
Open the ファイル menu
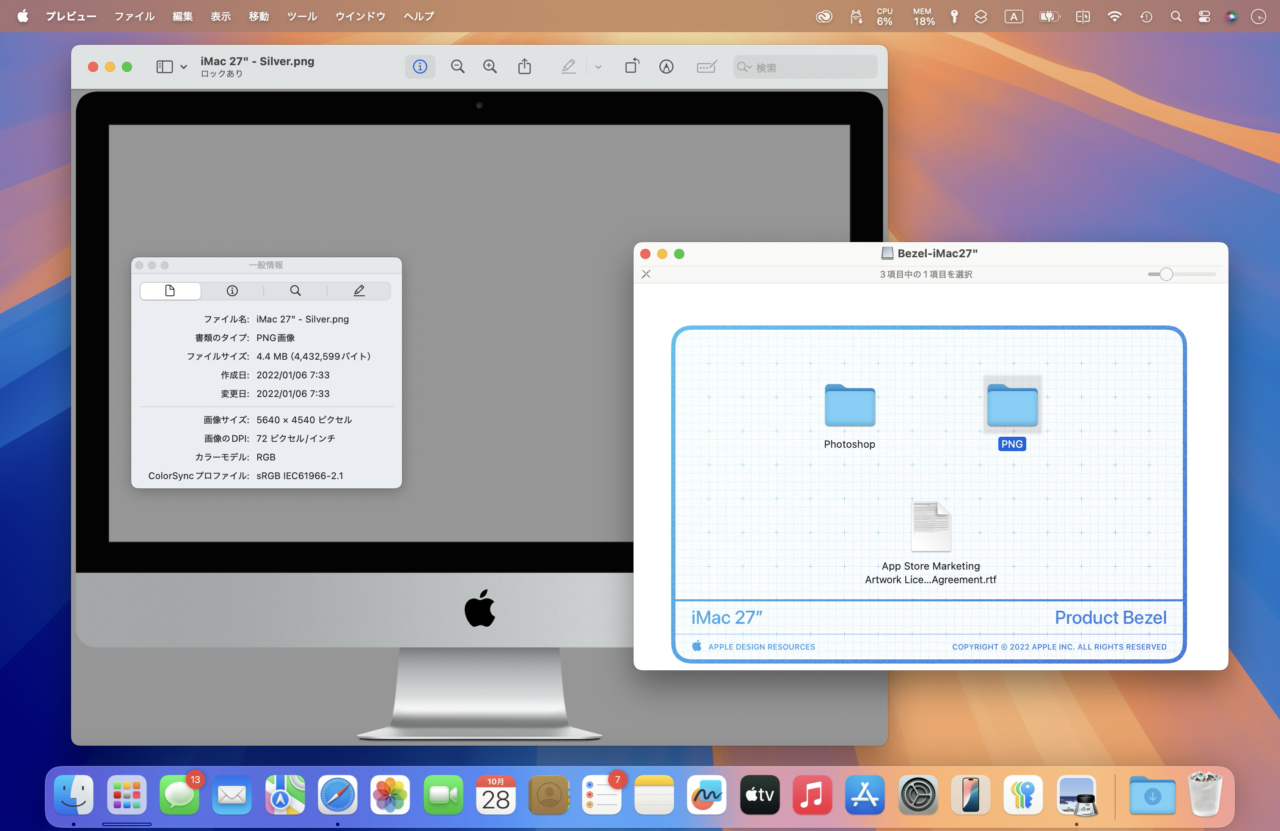pos(134,16)
